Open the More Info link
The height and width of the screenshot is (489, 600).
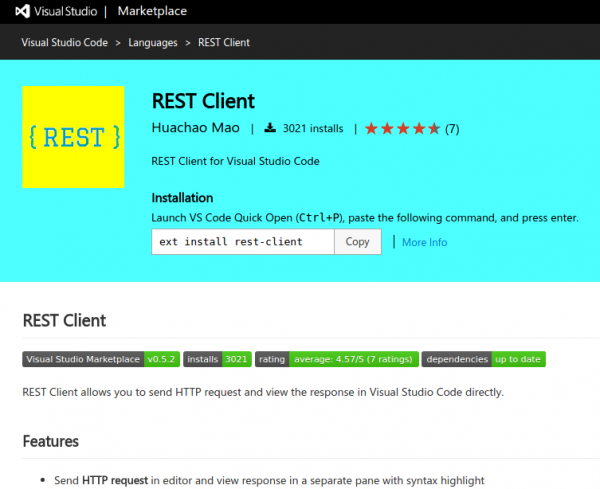424,242
